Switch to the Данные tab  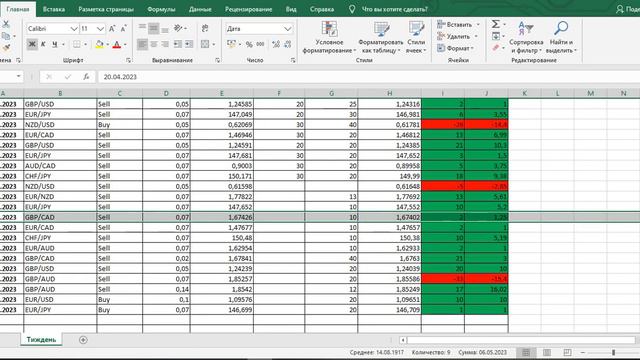click(200, 9)
